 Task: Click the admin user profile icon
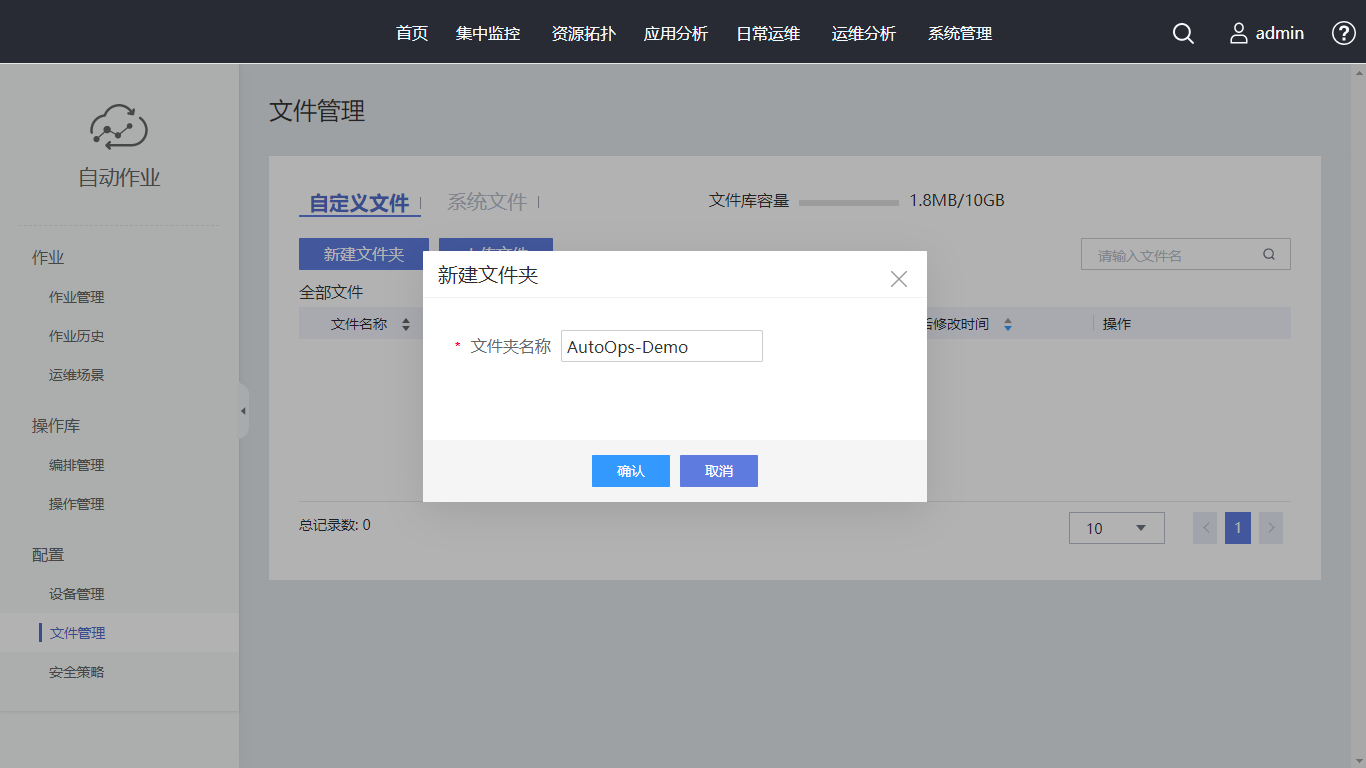1239,34
